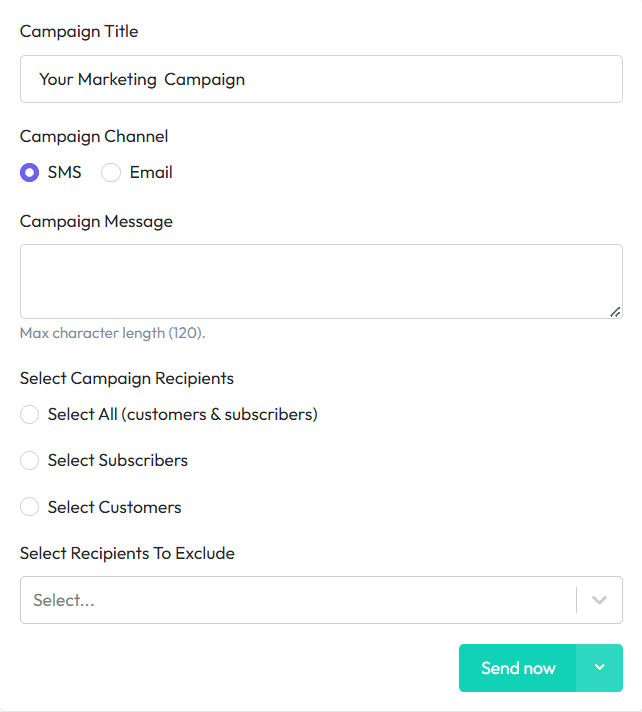Click the 'Campaign Message' label

click(96, 221)
